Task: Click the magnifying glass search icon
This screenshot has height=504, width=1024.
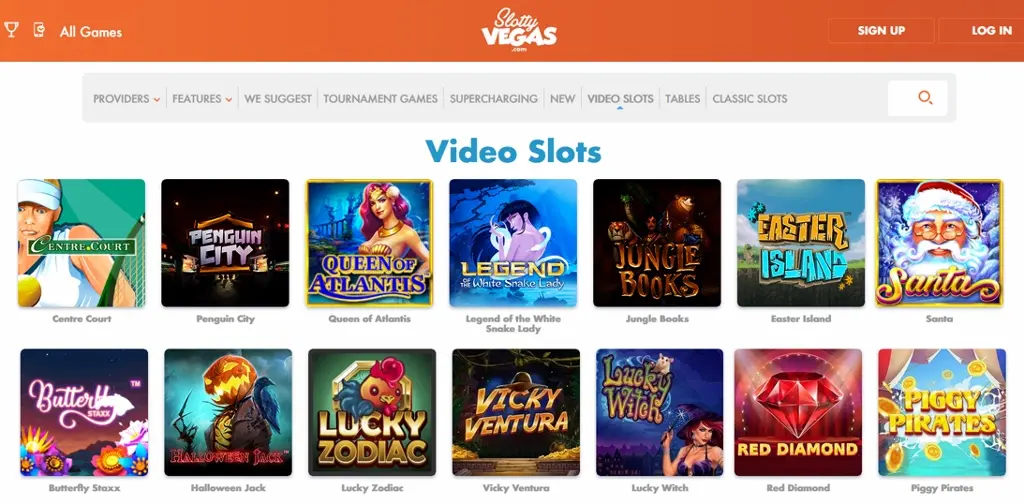Action: (x=925, y=99)
